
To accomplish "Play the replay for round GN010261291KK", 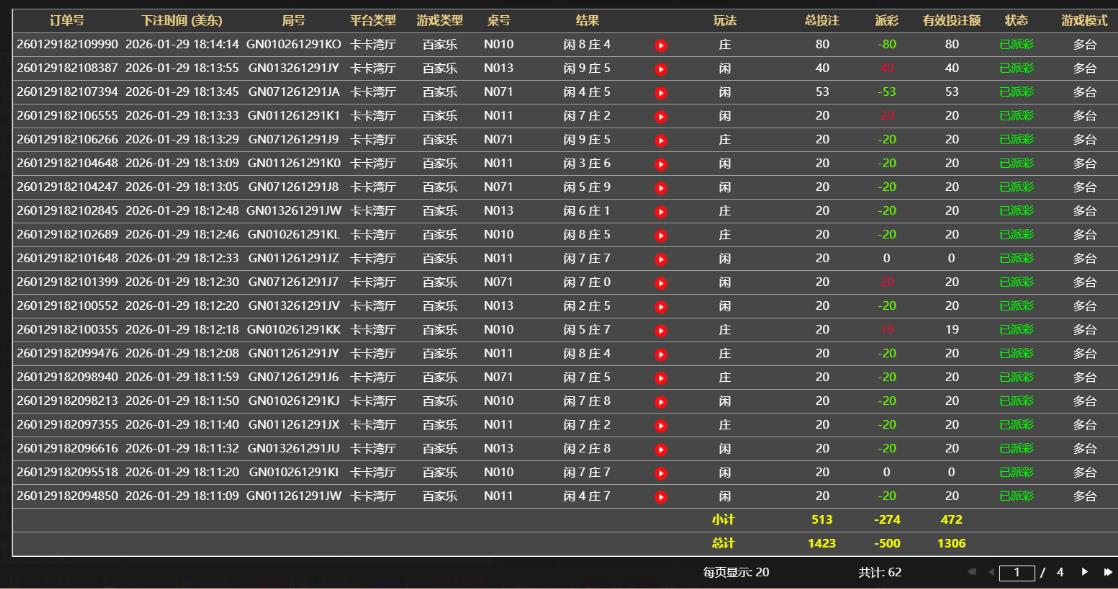I will click(660, 330).
